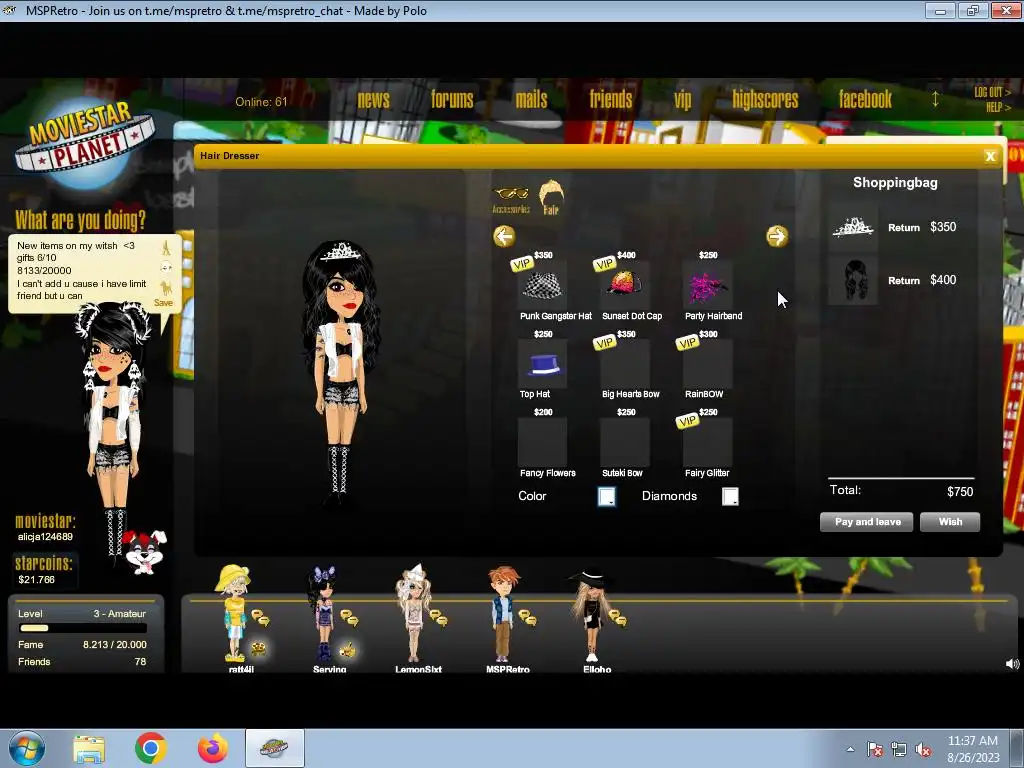1024x768 pixels.
Task: Visit friend Serving's avatar
Action: point(324,614)
